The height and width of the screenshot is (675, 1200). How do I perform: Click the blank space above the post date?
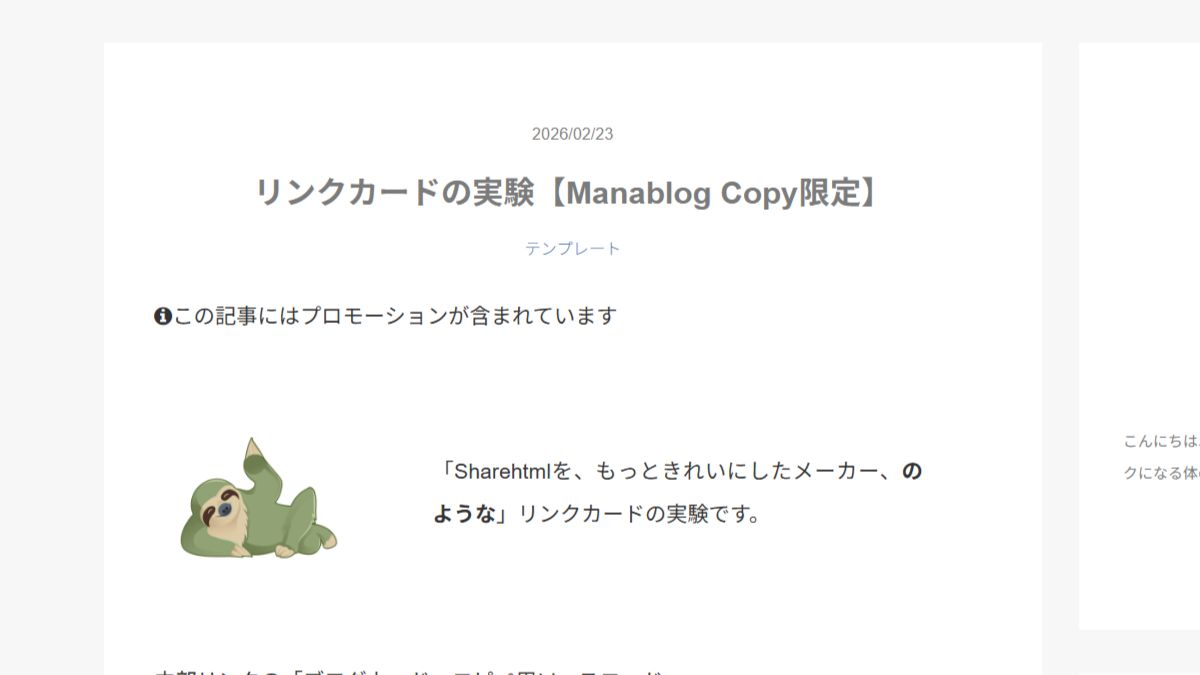point(572,85)
